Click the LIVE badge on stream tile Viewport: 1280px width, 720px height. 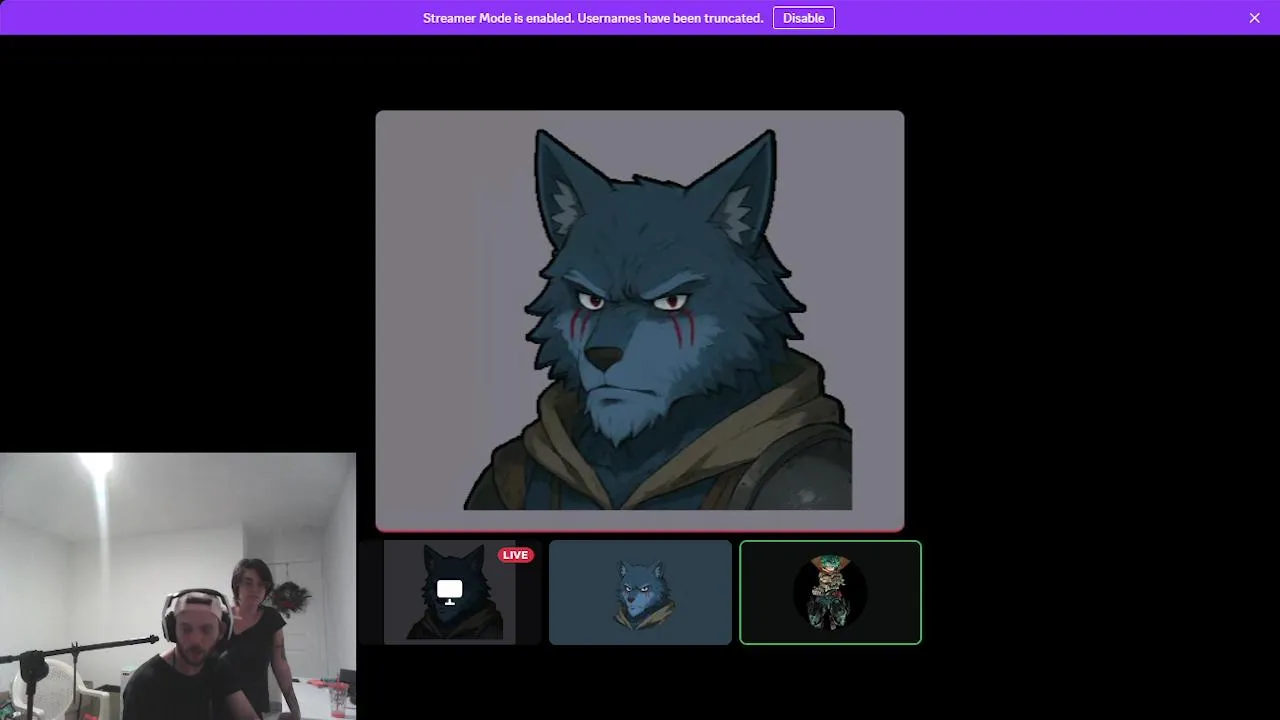[x=515, y=555]
